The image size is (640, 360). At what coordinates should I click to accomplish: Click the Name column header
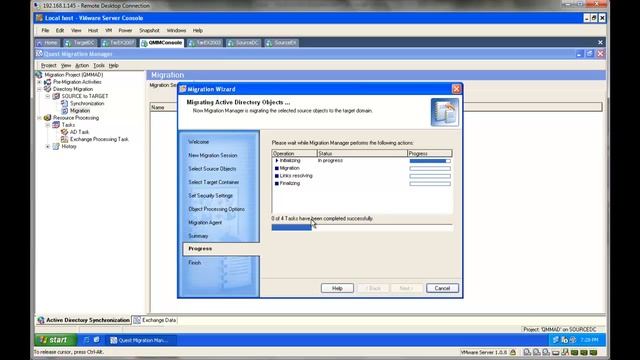[163, 107]
